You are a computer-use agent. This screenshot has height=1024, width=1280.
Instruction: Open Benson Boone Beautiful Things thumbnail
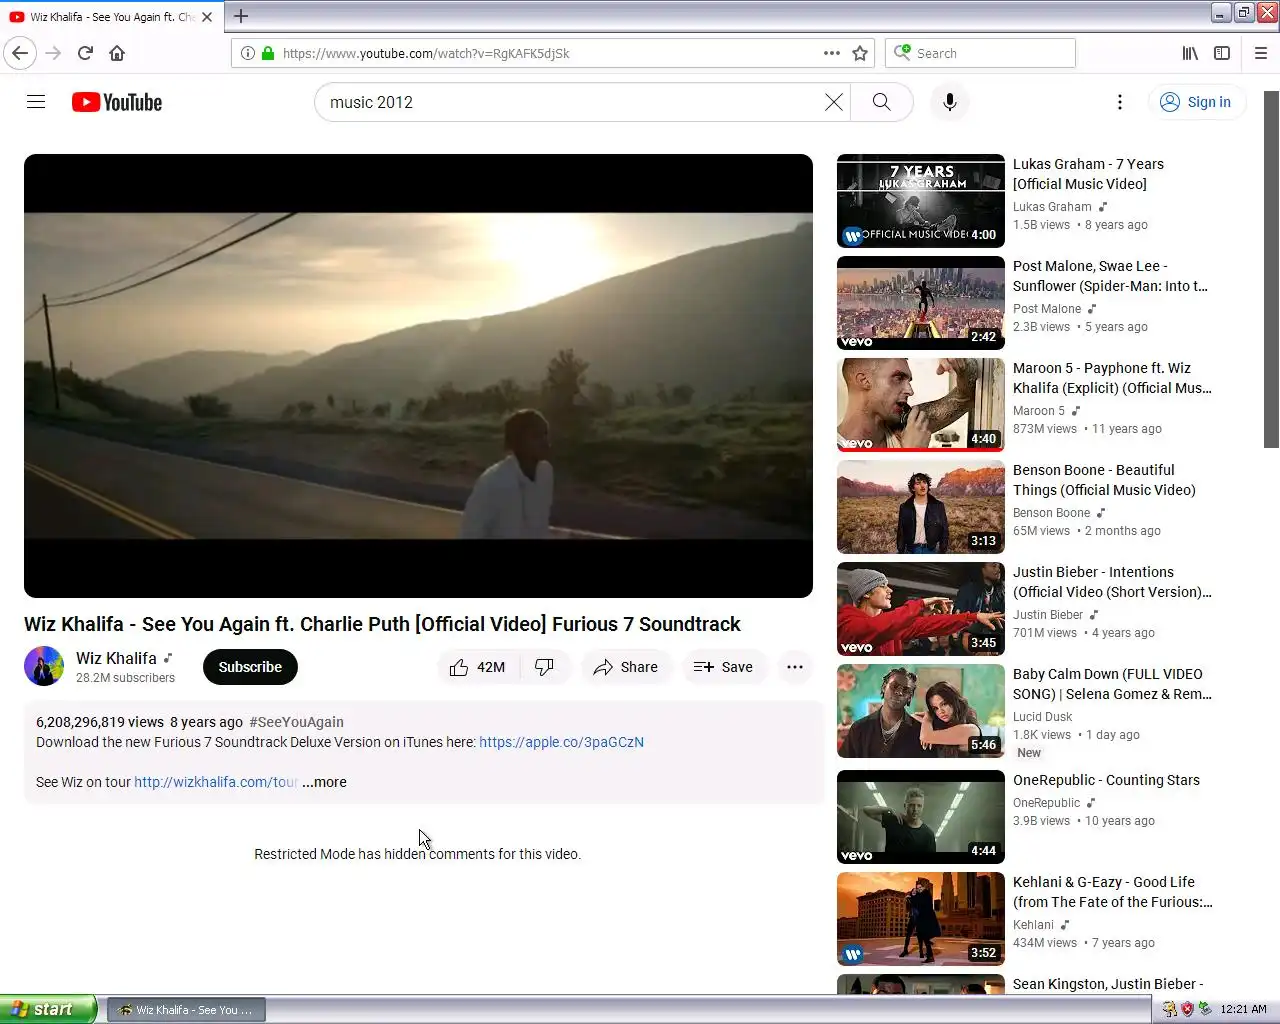pyautogui.click(x=921, y=507)
